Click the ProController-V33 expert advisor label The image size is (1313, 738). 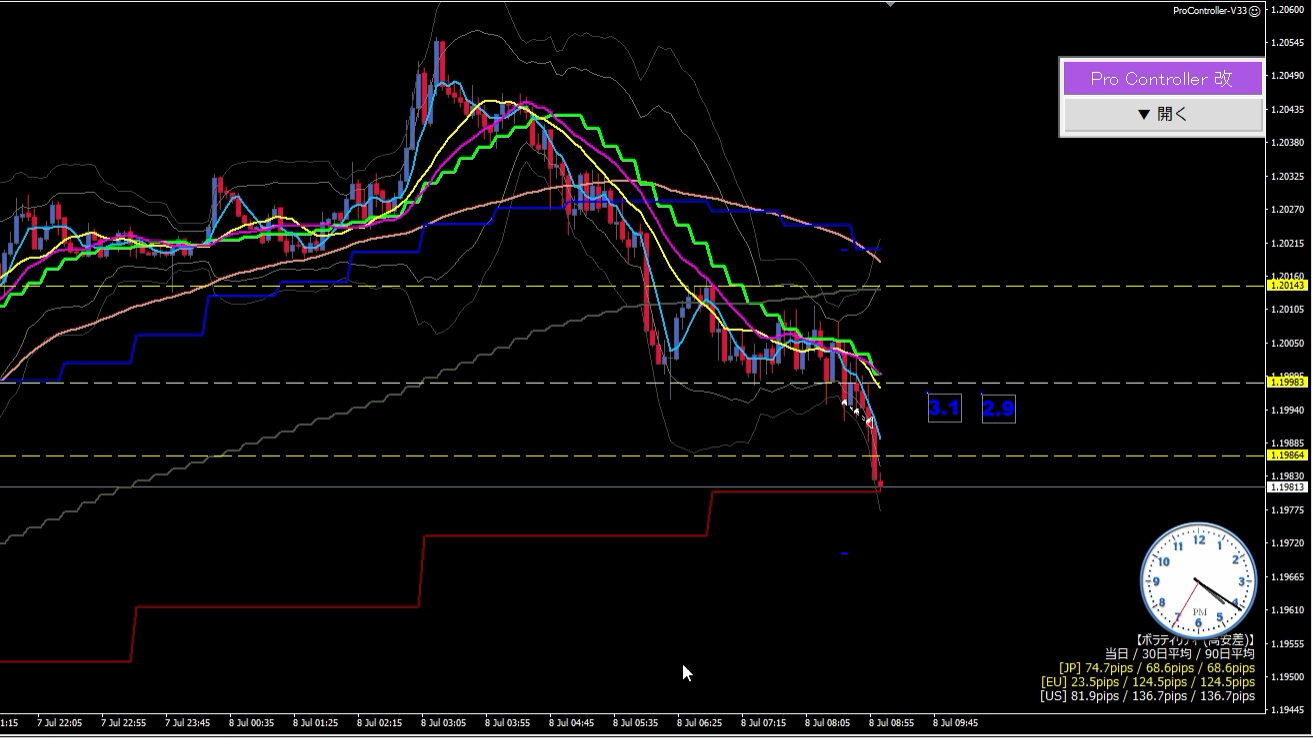[x=1210, y=11]
